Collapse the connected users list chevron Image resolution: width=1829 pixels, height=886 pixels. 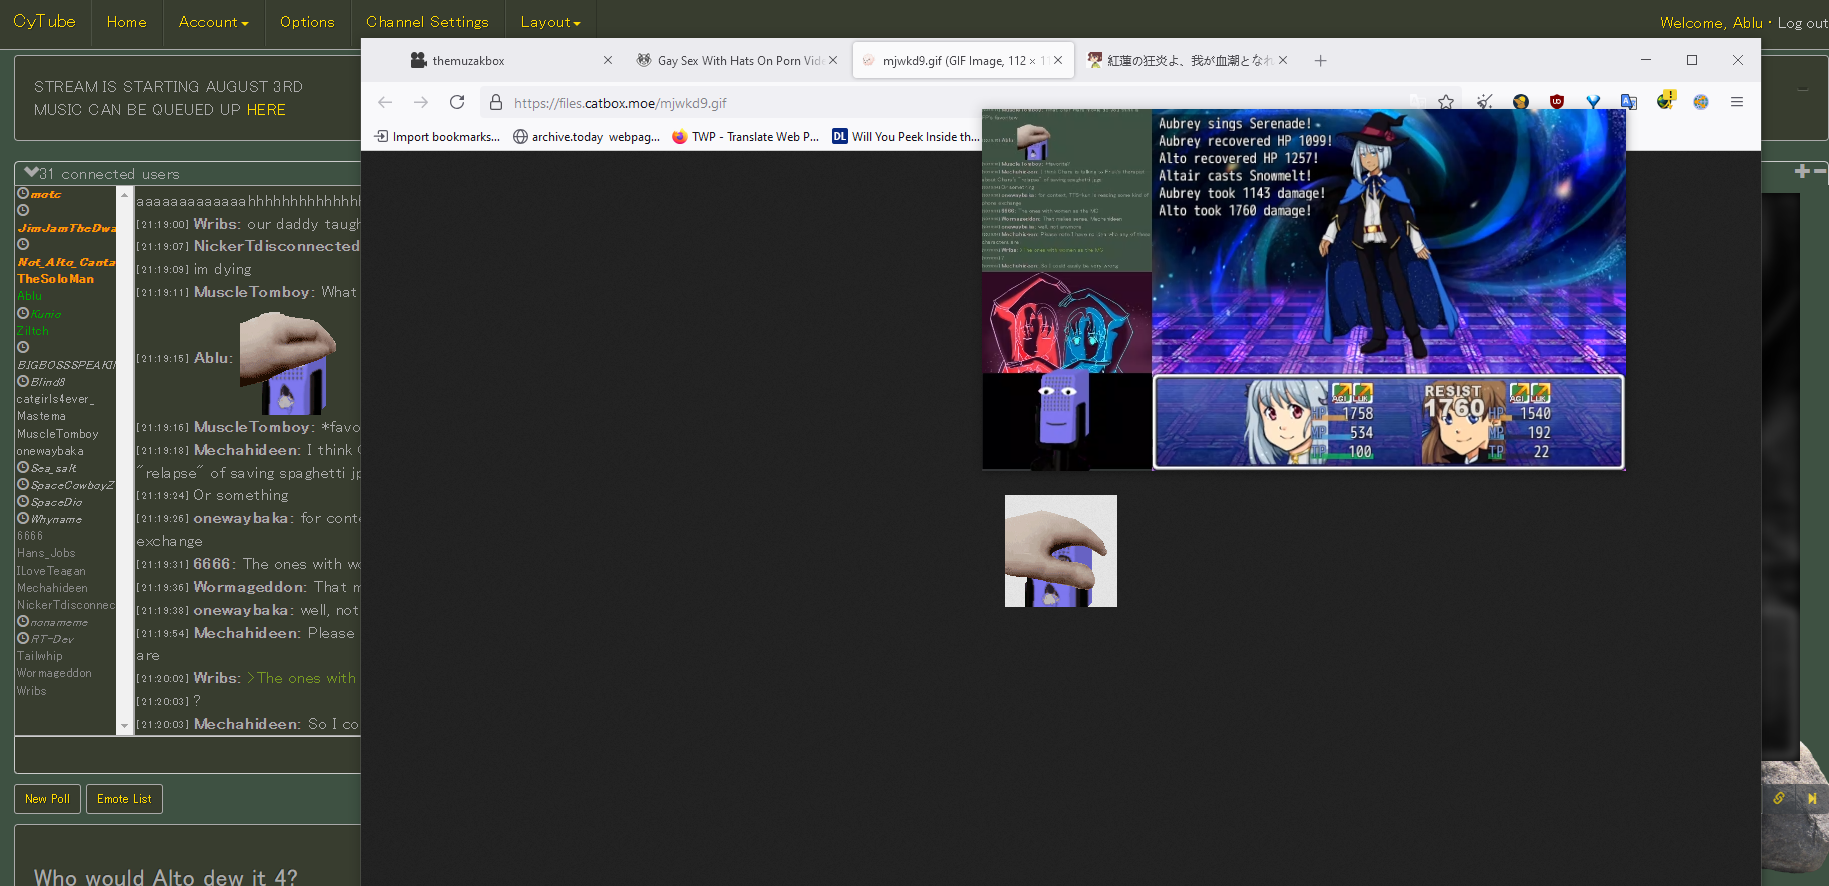(x=31, y=173)
